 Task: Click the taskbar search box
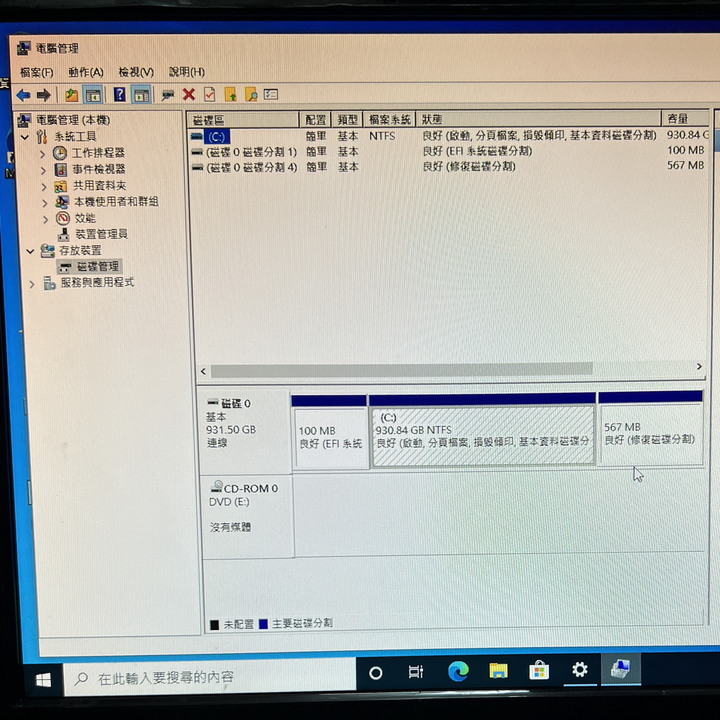210,678
